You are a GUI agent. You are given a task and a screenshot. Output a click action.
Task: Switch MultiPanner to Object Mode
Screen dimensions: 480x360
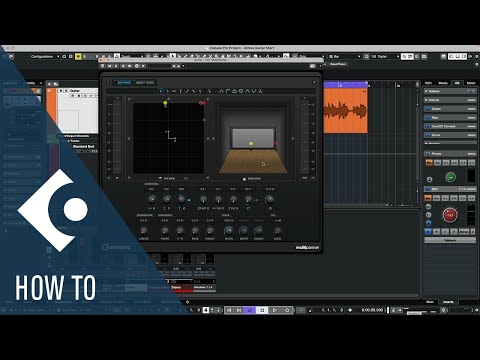click(x=145, y=82)
